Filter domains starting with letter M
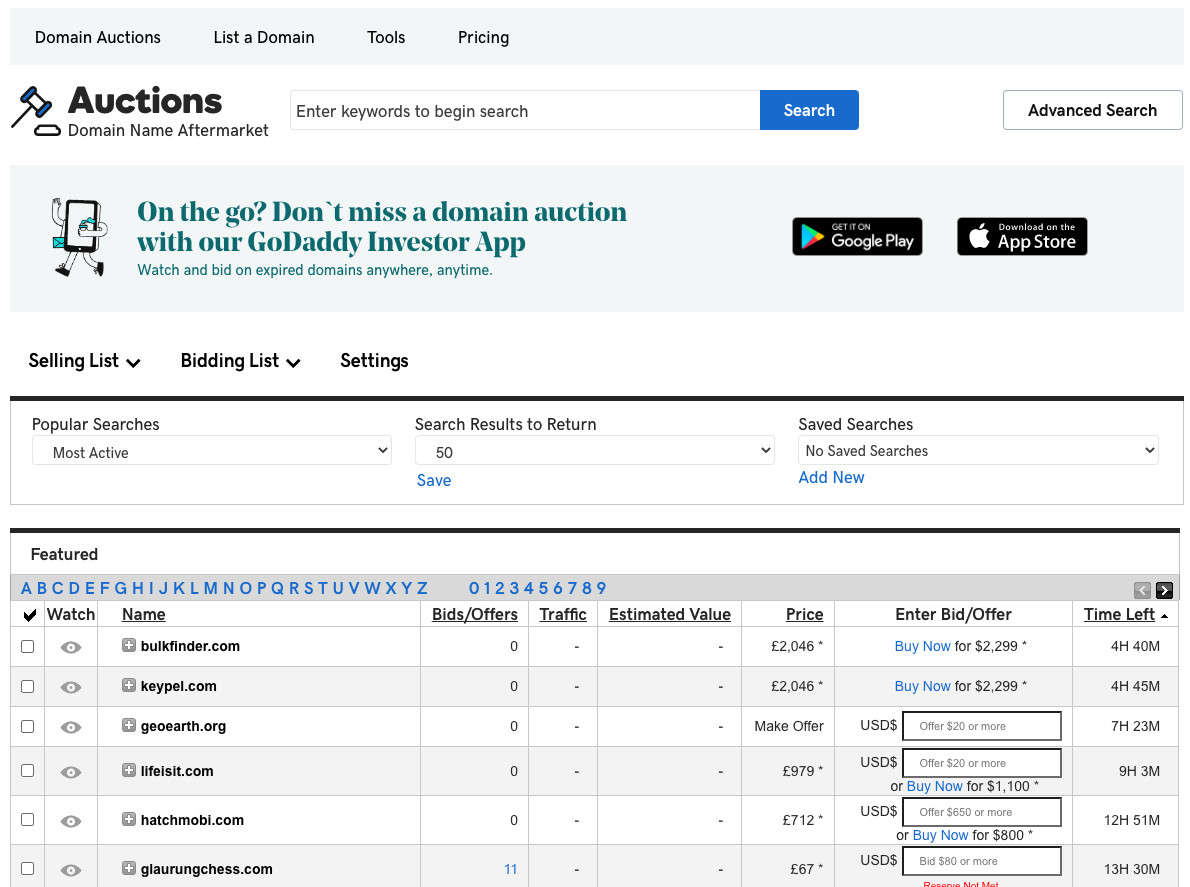Image resolution: width=1190 pixels, height=887 pixels. (x=210, y=588)
